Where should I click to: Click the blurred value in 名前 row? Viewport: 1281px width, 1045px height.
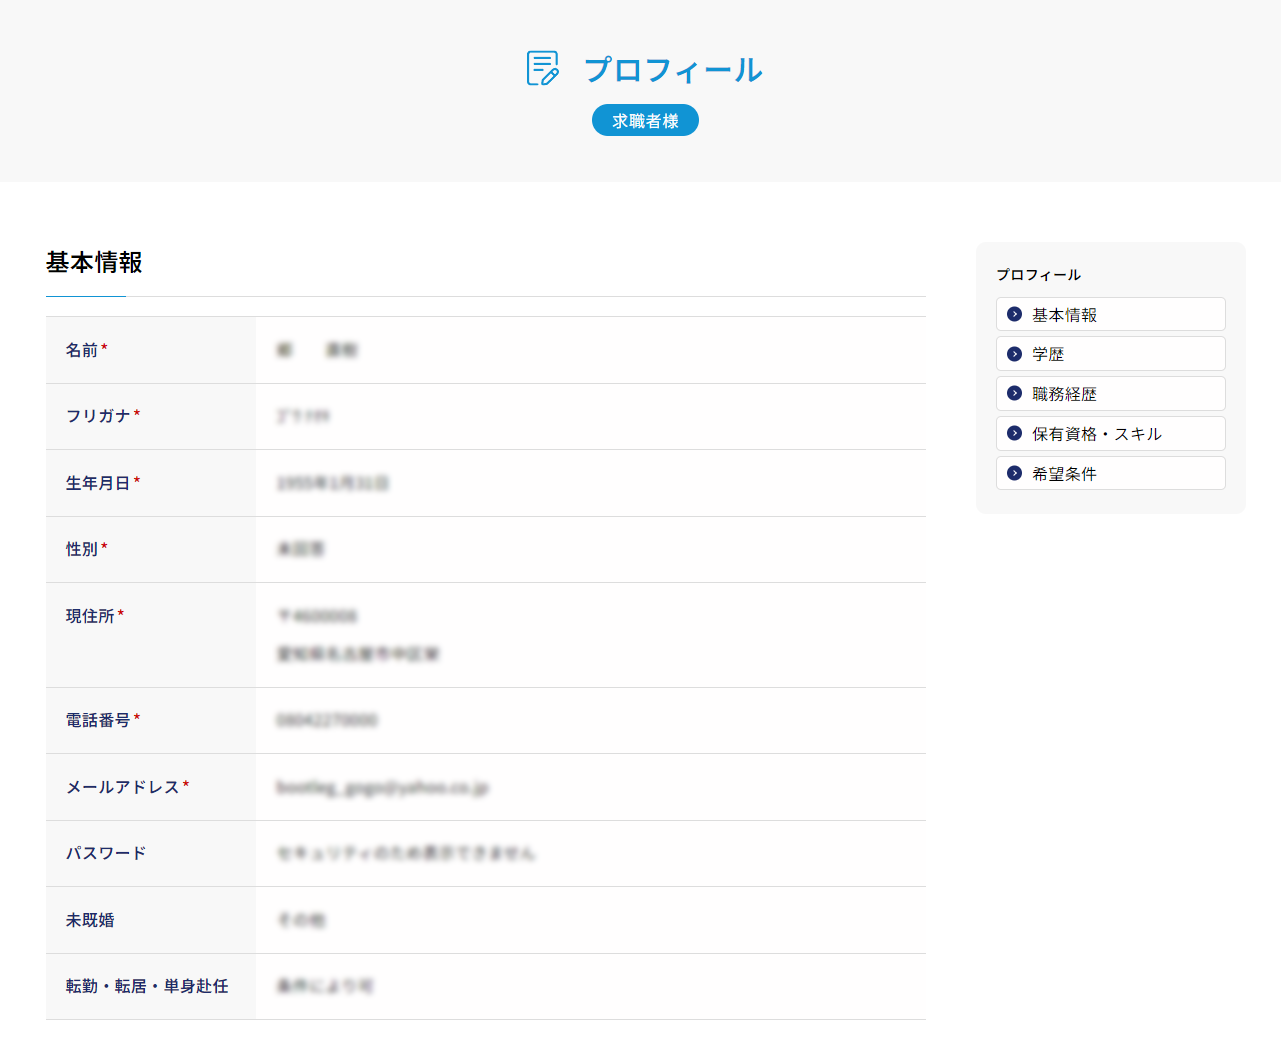point(317,350)
